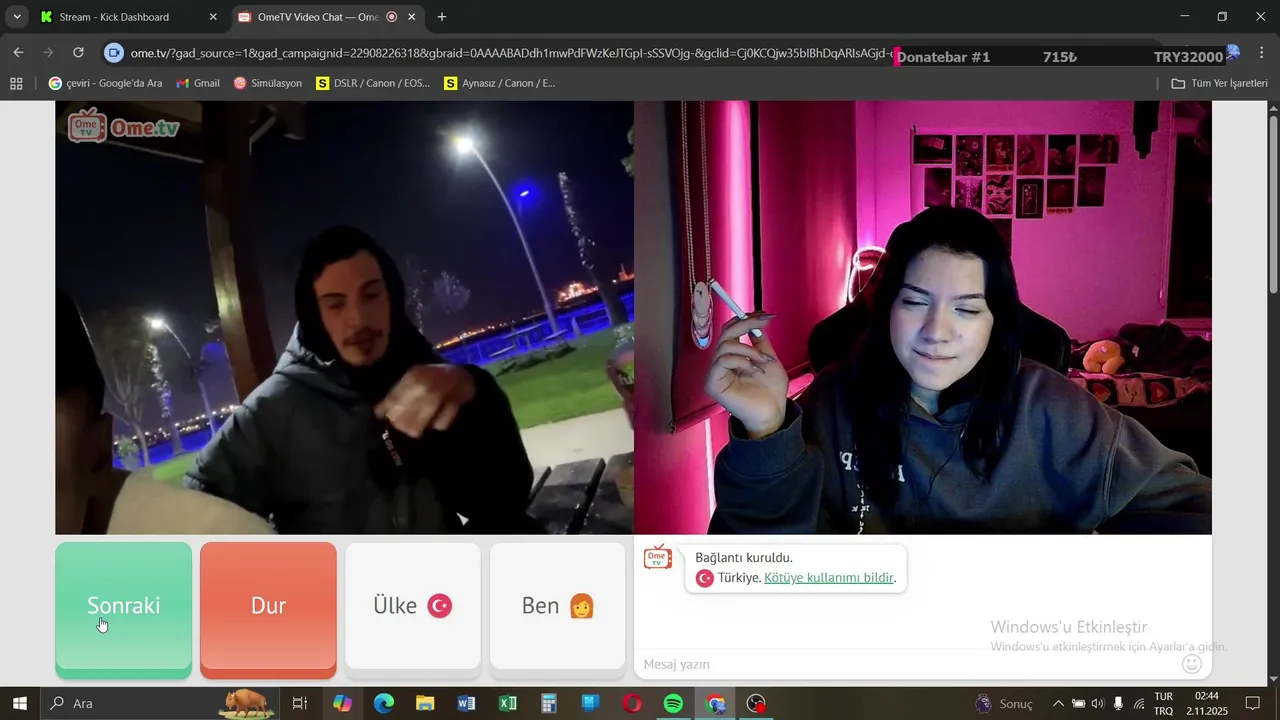This screenshot has height=720, width=1280.
Task: Close the OmeTV Video Chat tab
Action: pos(411,17)
